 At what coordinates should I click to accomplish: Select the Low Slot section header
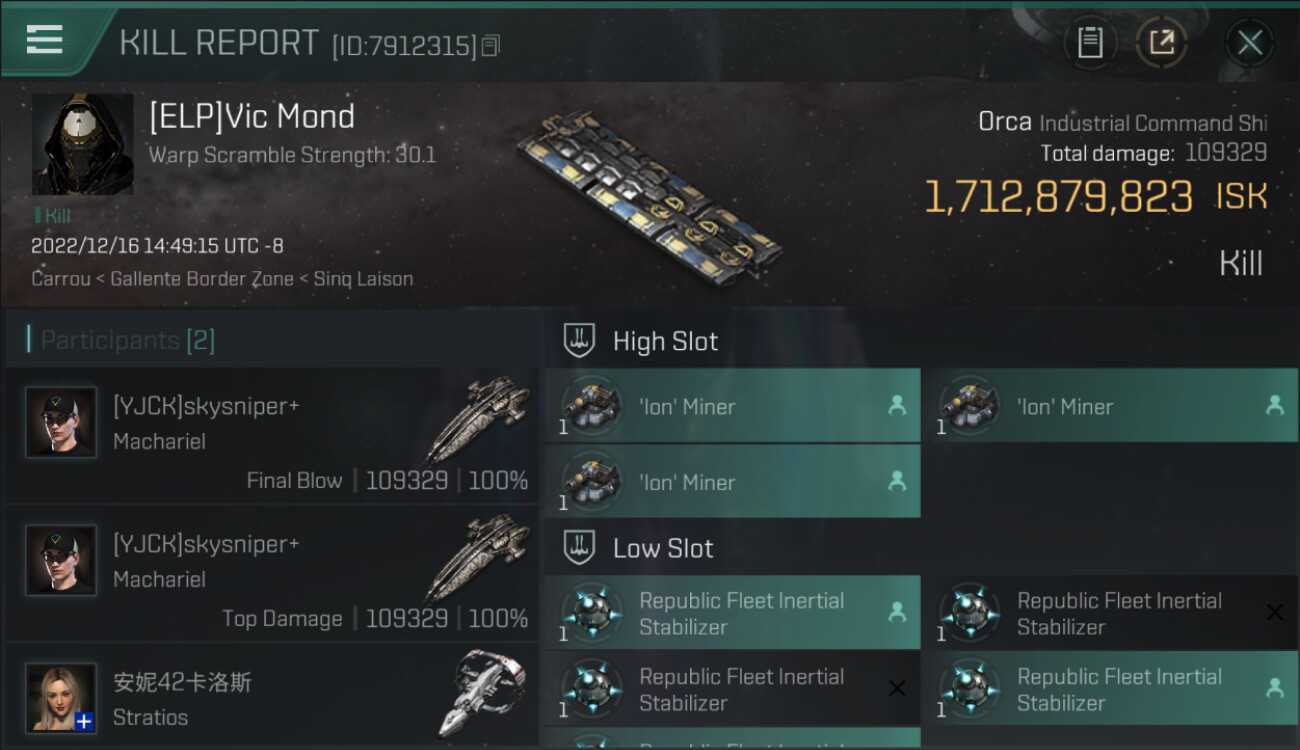pos(663,548)
